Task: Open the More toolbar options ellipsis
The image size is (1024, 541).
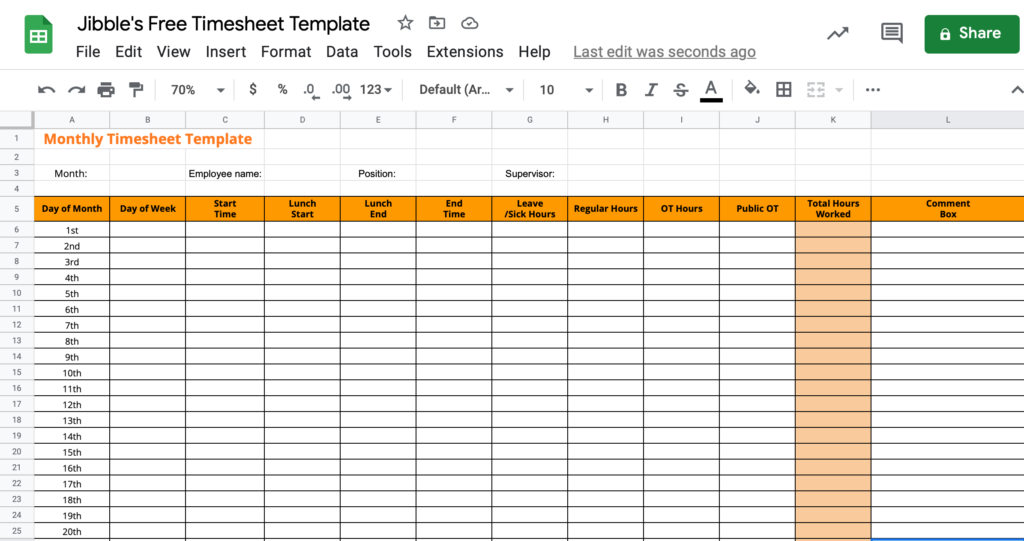Action: [872, 90]
